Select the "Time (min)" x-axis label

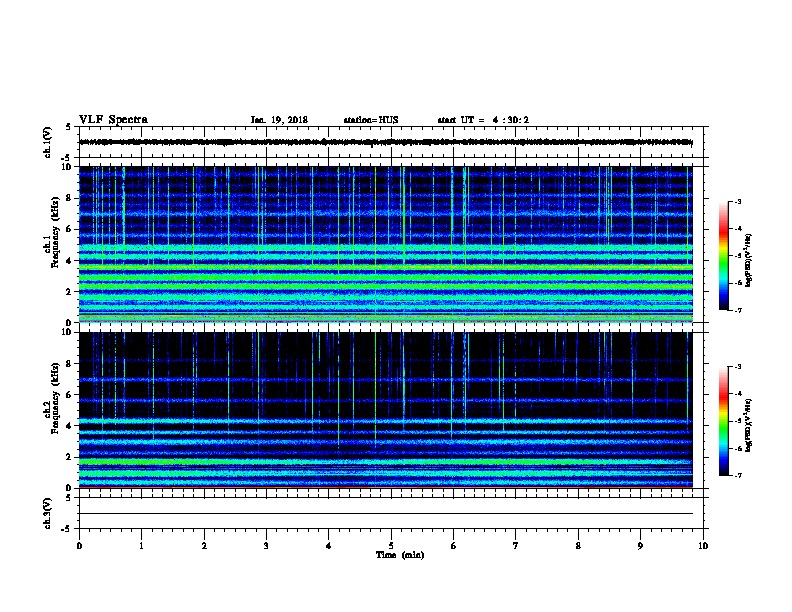(400, 555)
